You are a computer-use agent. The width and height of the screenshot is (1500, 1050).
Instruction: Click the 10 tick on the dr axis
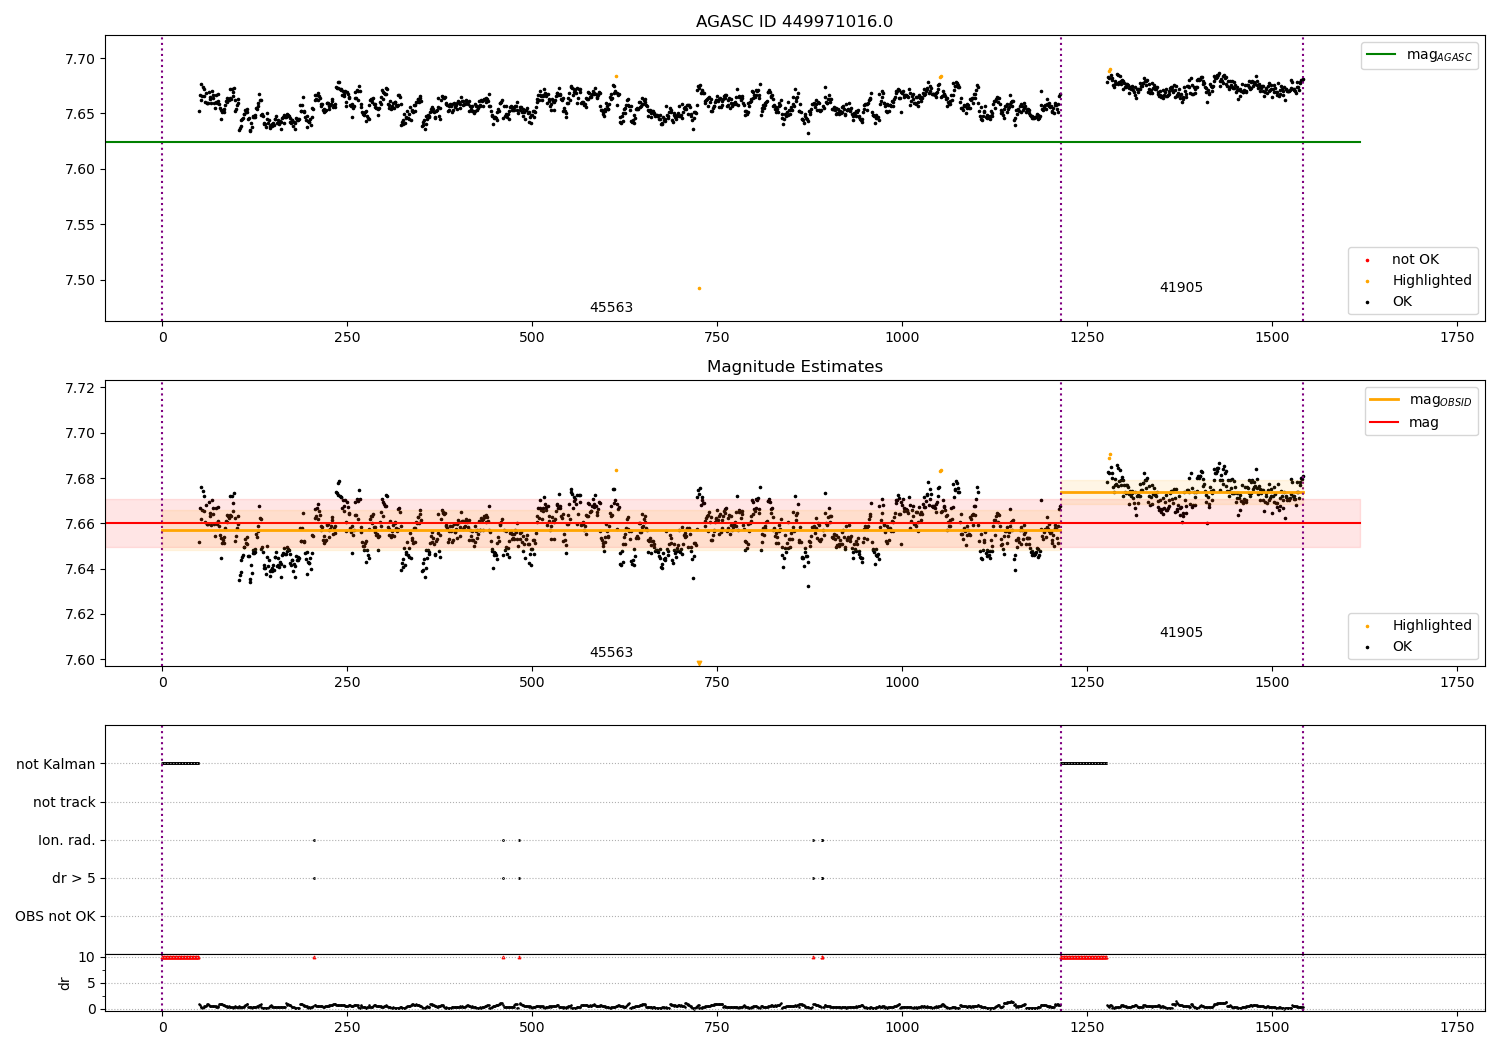point(87,957)
